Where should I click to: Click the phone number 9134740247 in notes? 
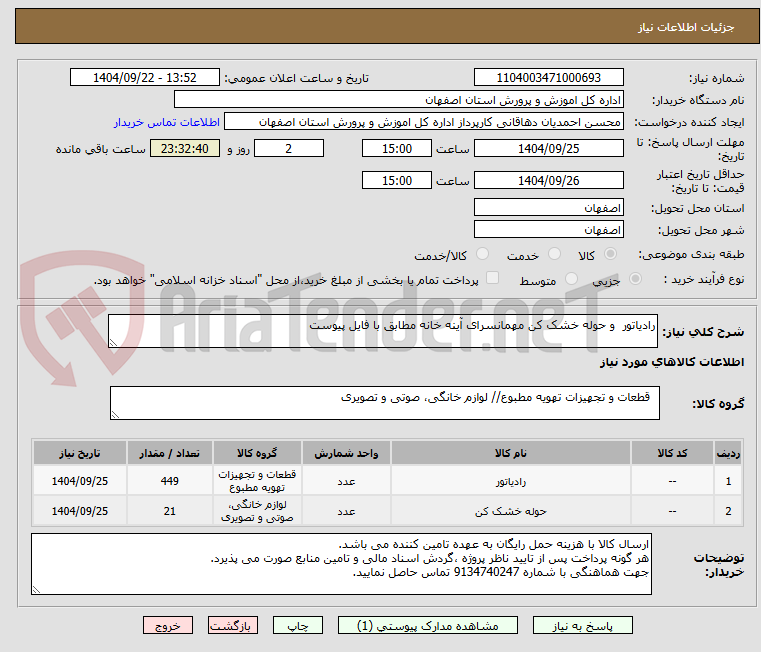(486, 572)
